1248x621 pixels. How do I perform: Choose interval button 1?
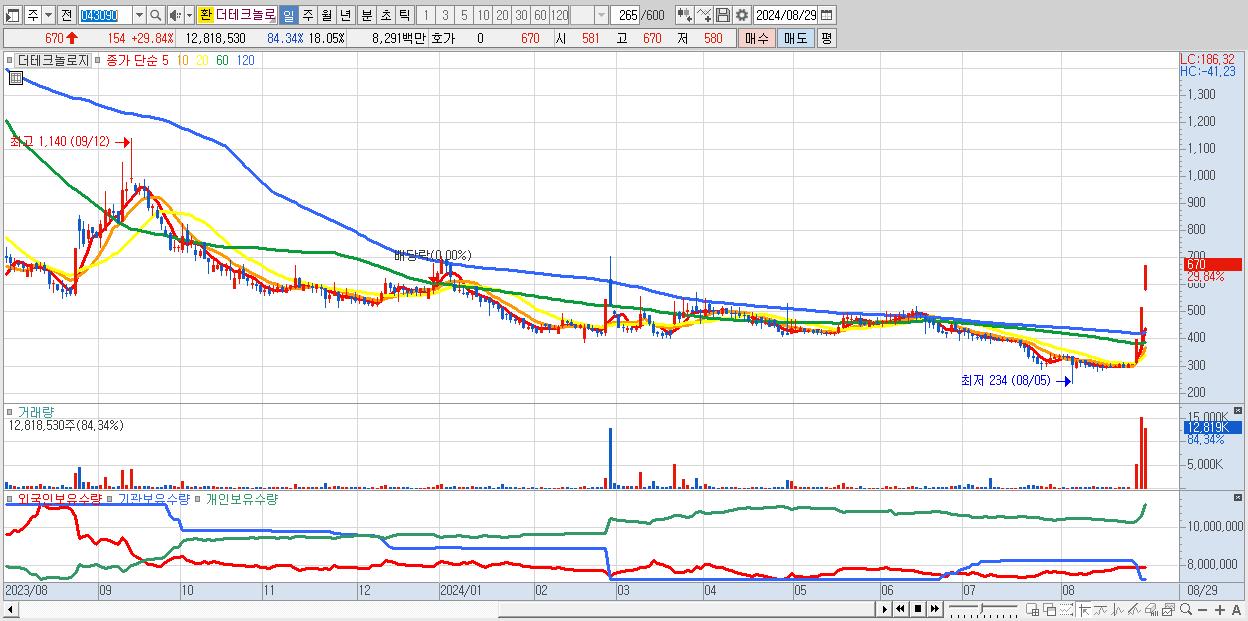425,15
